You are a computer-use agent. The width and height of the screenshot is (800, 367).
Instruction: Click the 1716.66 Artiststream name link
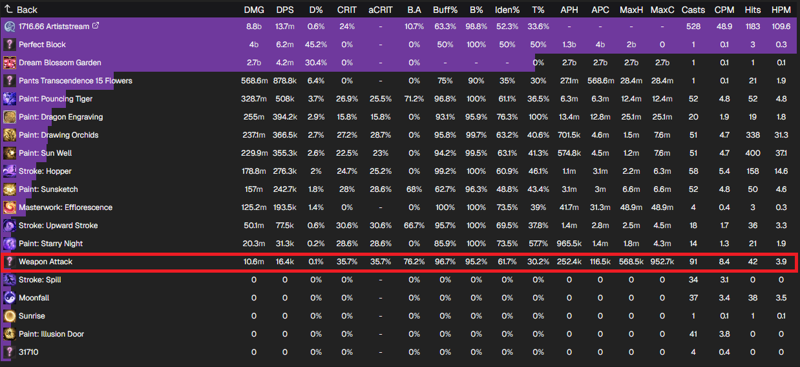click(x=53, y=26)
